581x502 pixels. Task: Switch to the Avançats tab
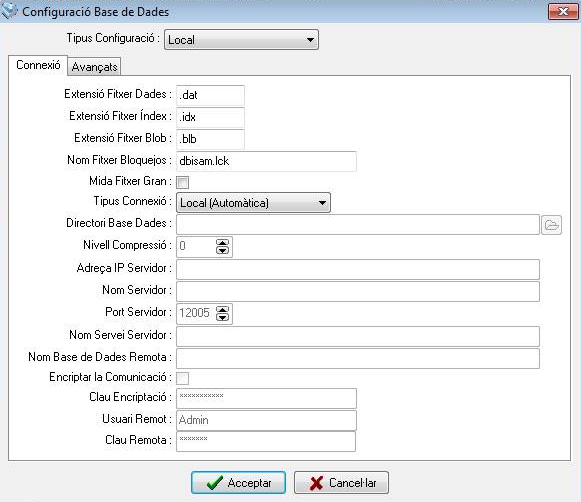coord(94,67)
